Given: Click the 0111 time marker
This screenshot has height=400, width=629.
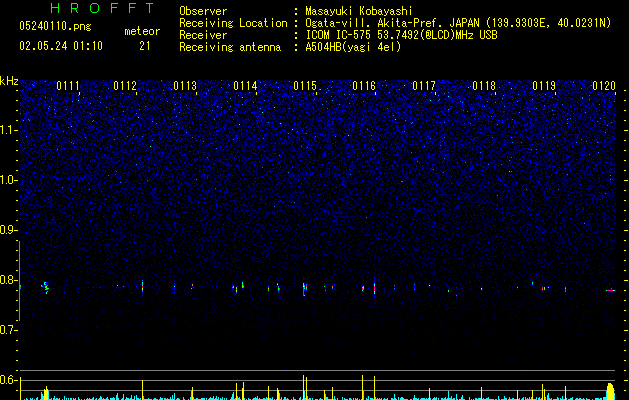Looking at the screenshot, I should click(x=68, y=86).
